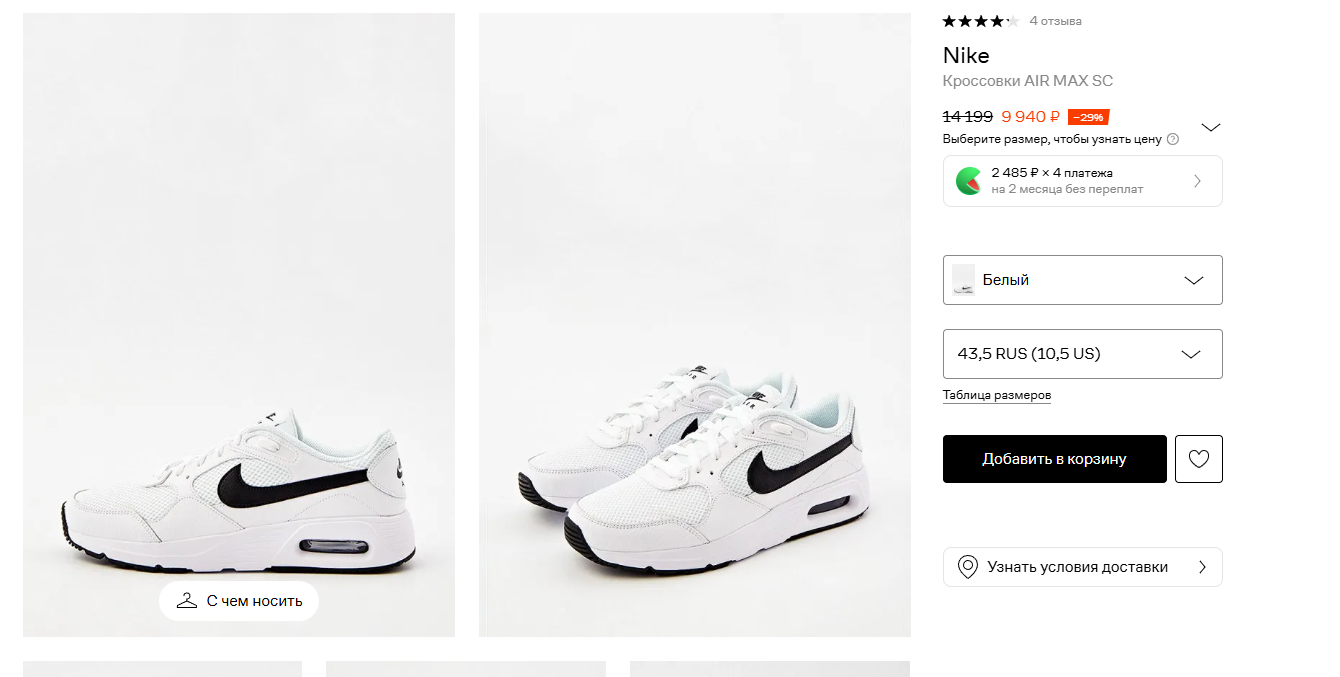Screen dimensions: 1340x677
Task: Click the location pin icon in delivery row
Action: [967, 567]
